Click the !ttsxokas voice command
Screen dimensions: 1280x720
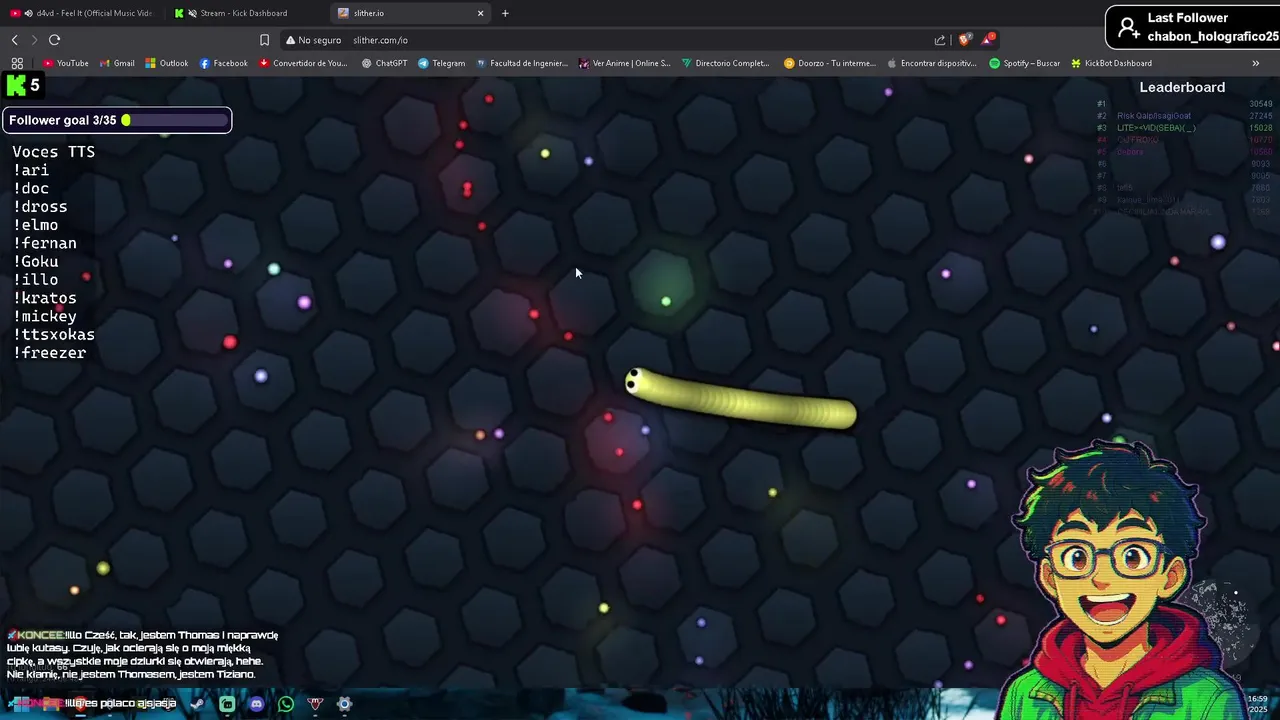pyautogui.click(x=54, y=334)
